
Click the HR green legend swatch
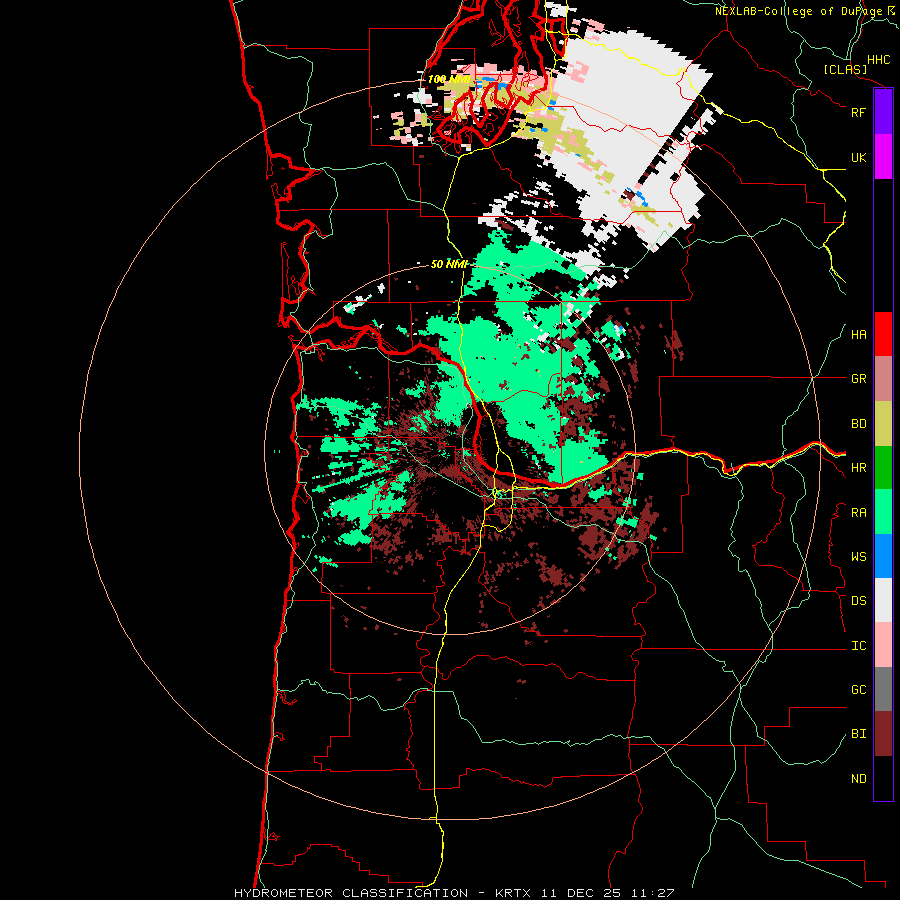[883, 468]
